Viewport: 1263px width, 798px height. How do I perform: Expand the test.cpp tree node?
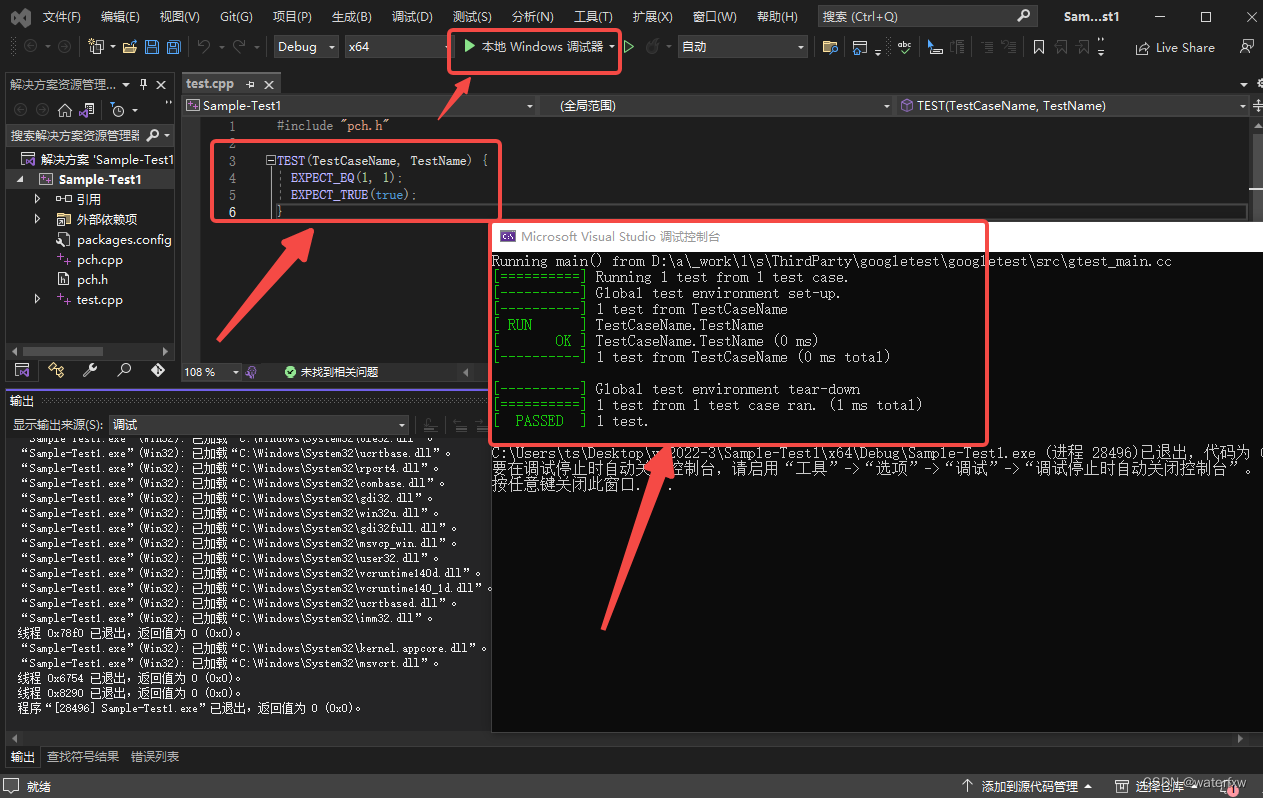click(x=38, y=300)
